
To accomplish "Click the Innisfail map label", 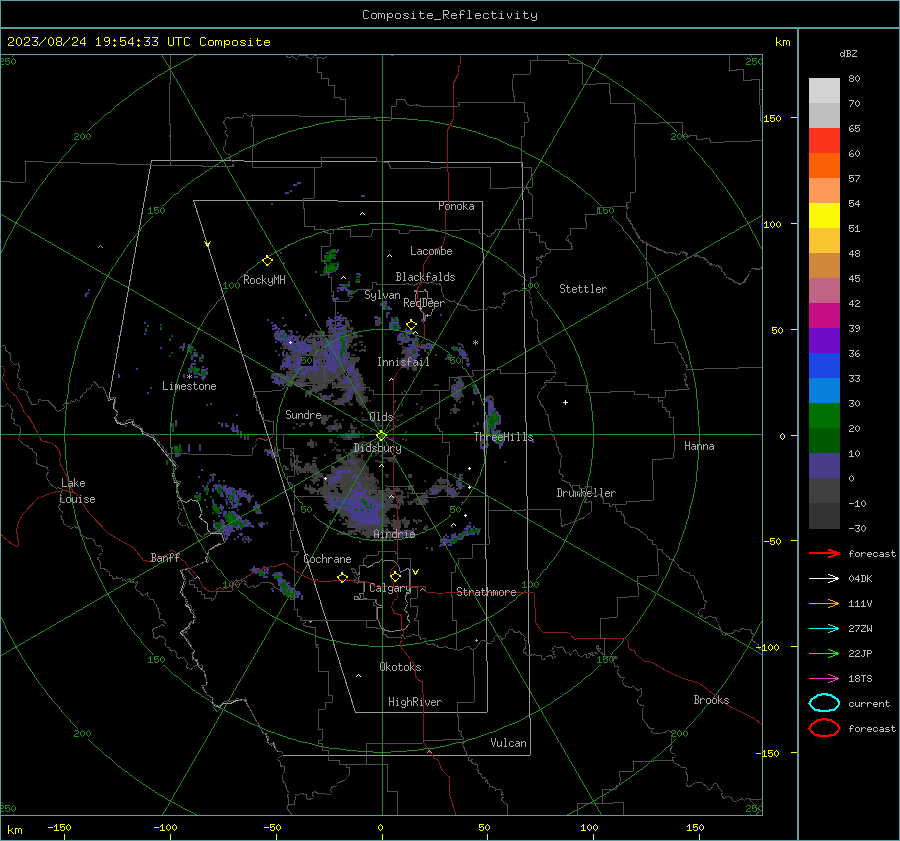I will click(x=403, y=362).
